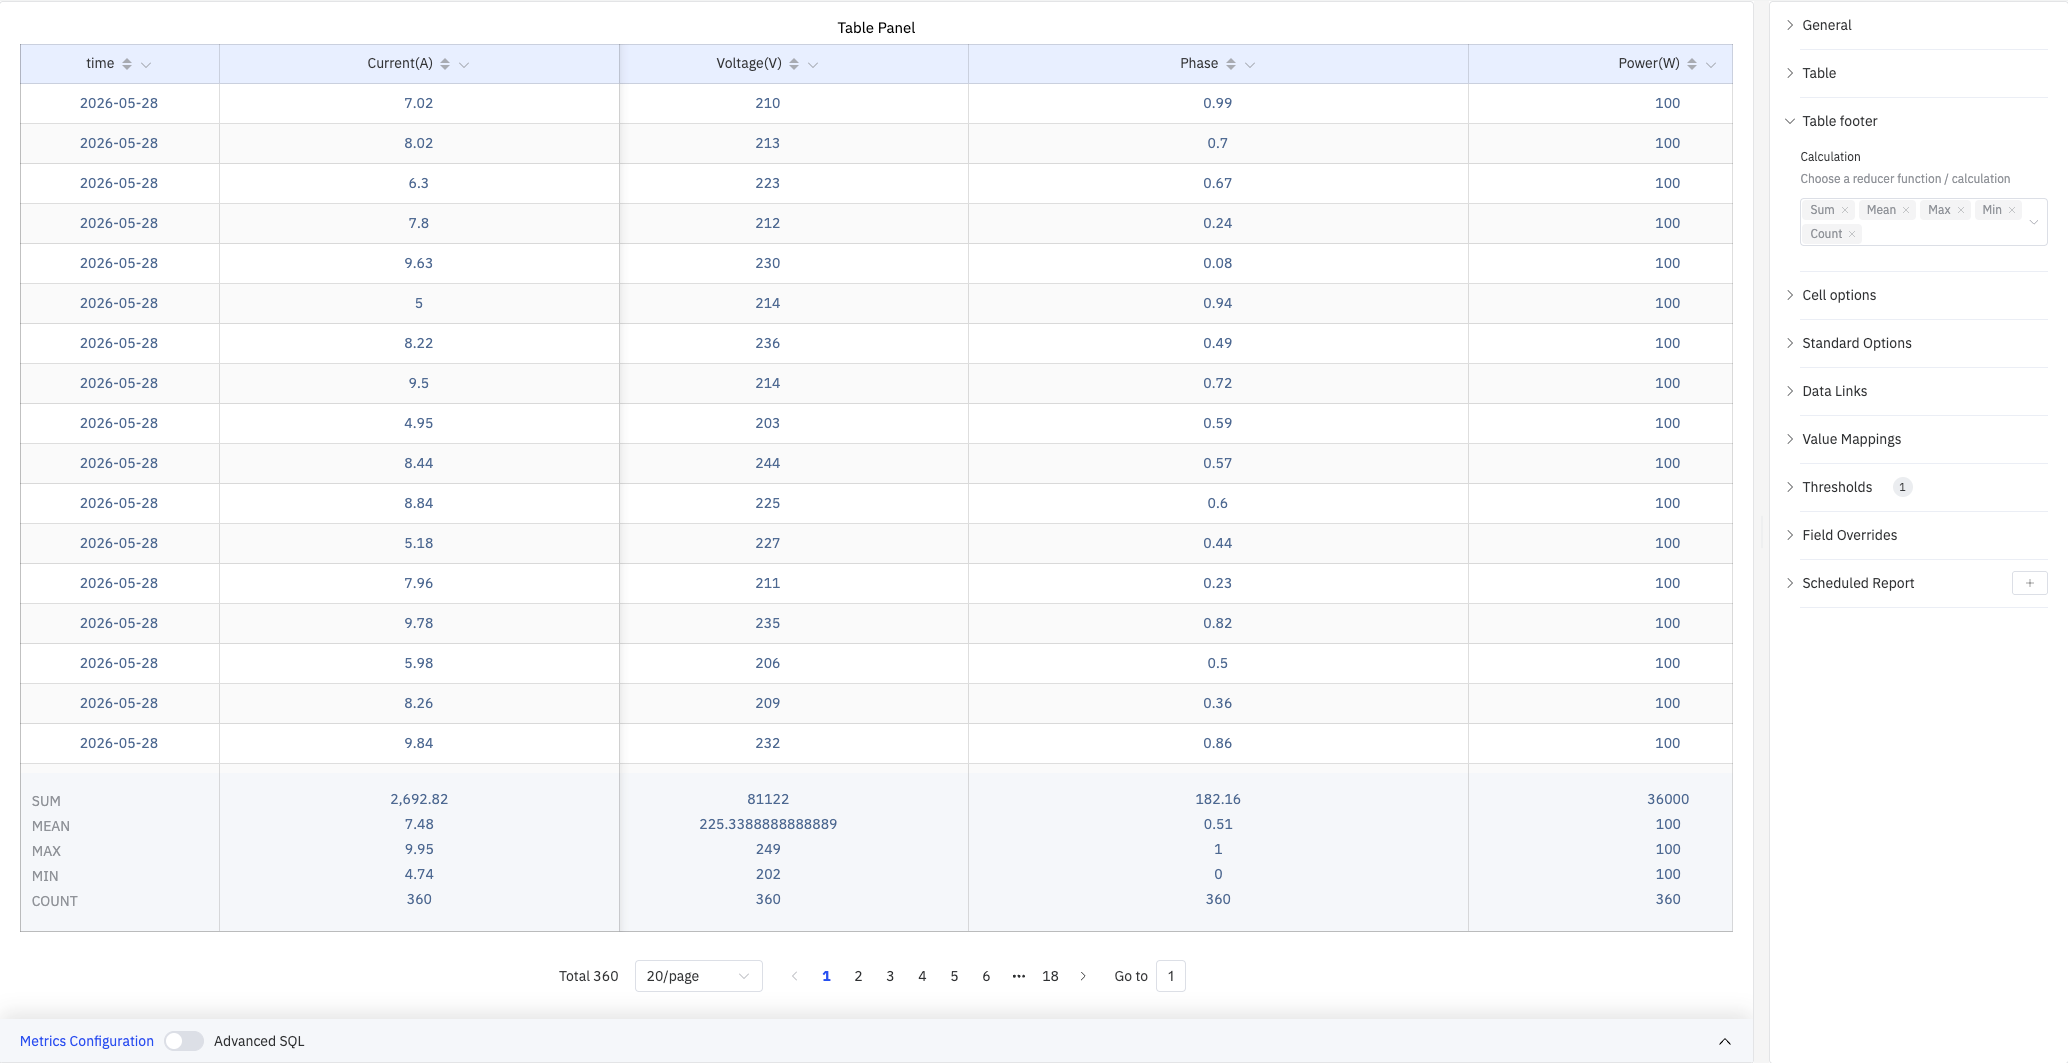This screenshot has width=2068, height=1063.
Task: Click the phase cell 0.99
Action: (1218, 103)
